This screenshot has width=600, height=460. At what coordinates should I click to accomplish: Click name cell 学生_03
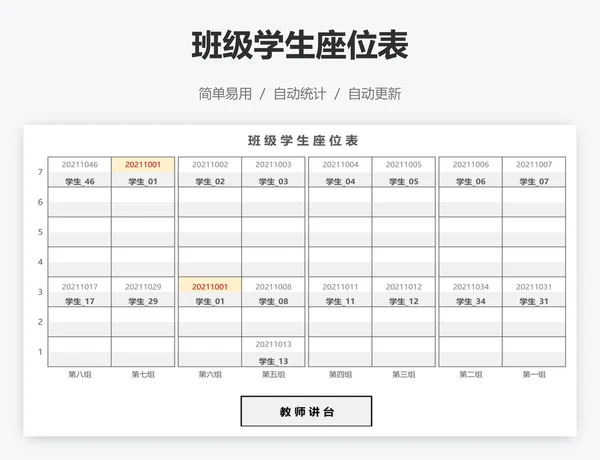pos(273,181)
